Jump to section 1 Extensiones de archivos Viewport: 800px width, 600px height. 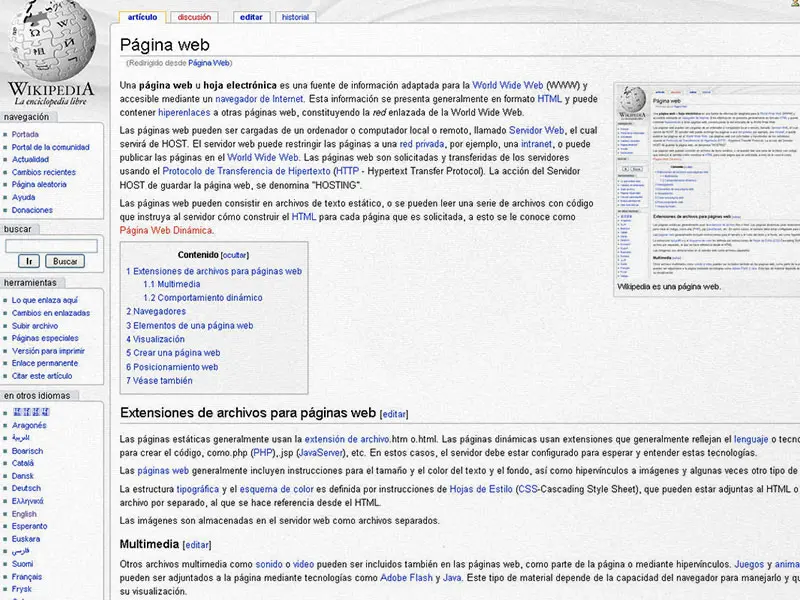point(214,271)
